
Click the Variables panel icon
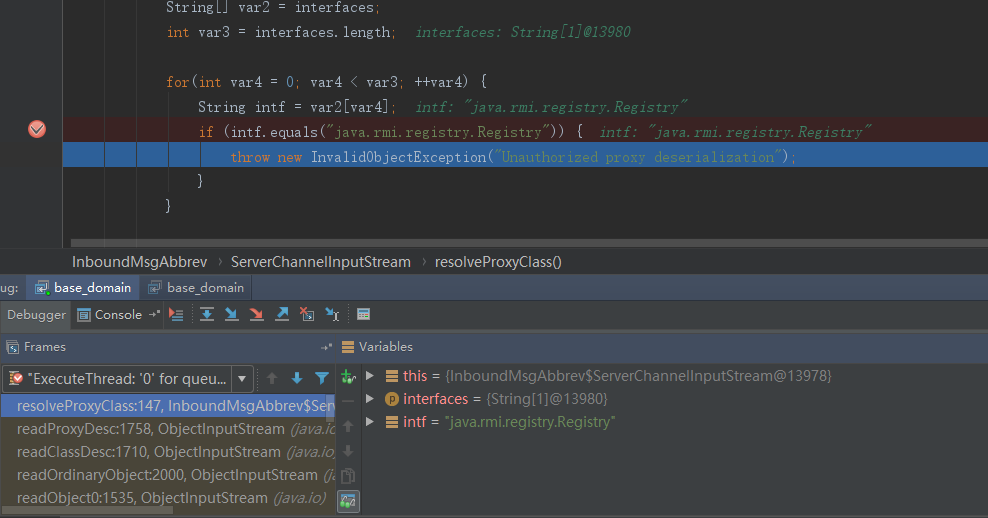pyautogui.click(x=348, y=347)
